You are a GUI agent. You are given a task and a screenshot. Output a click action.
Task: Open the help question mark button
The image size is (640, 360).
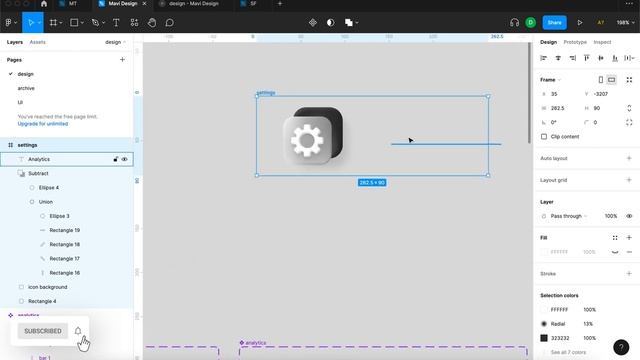[621, 347]
